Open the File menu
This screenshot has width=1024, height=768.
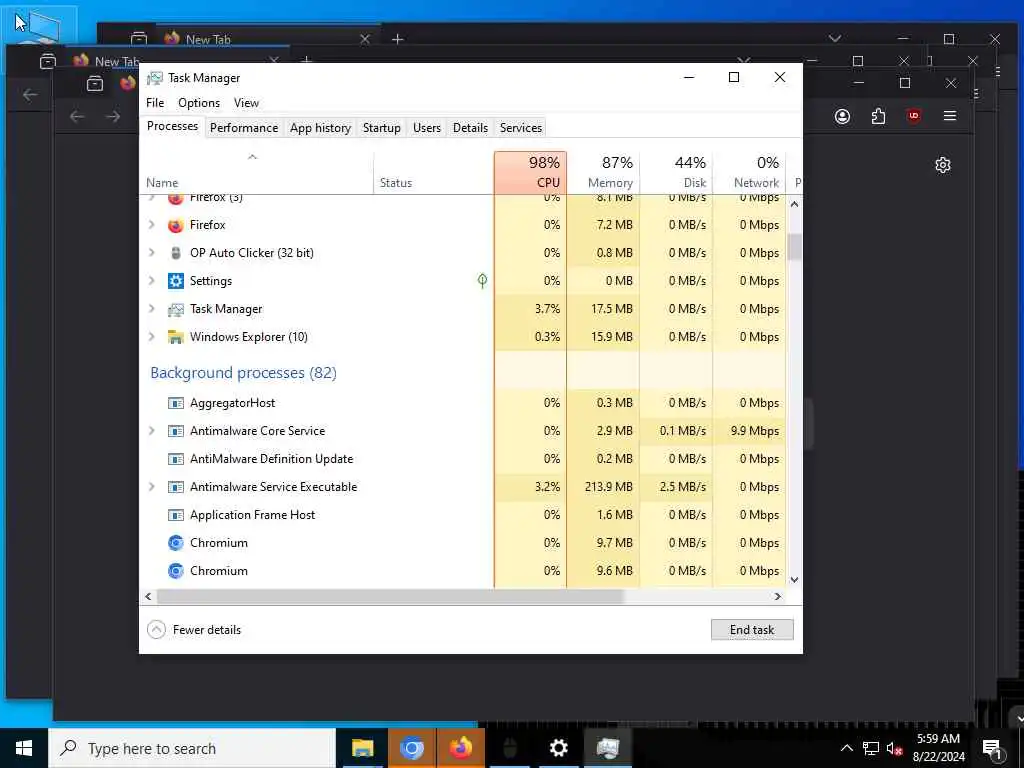155,103
